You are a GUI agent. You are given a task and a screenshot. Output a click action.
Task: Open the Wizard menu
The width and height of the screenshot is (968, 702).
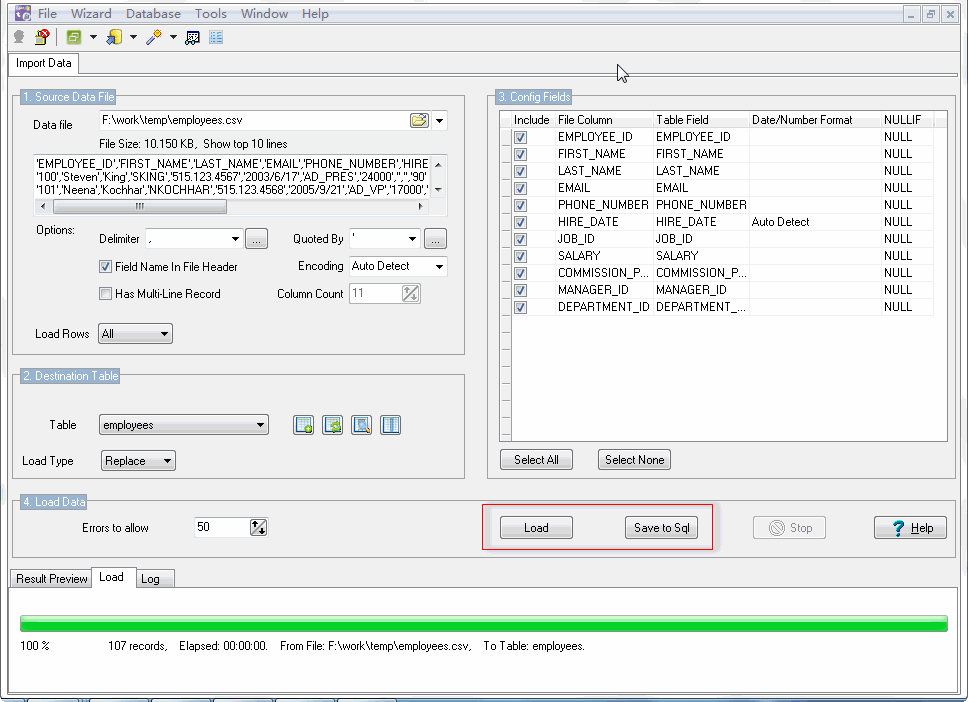[91, 14]
